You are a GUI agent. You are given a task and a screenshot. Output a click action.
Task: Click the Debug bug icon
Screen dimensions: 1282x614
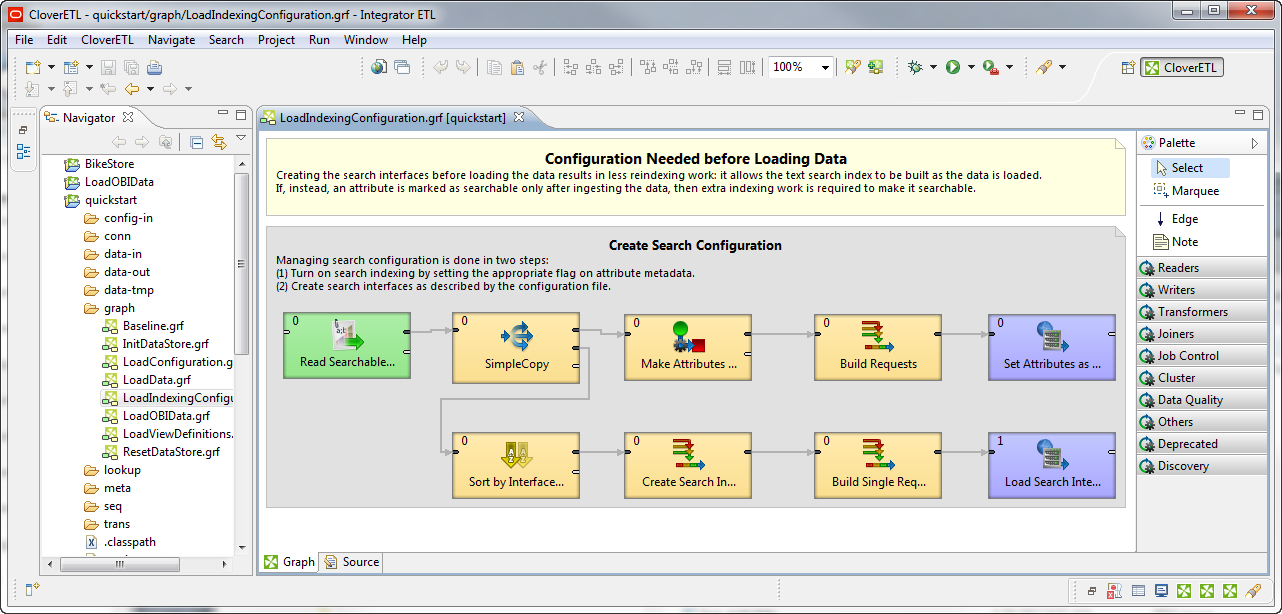click(x=915, y=67)
